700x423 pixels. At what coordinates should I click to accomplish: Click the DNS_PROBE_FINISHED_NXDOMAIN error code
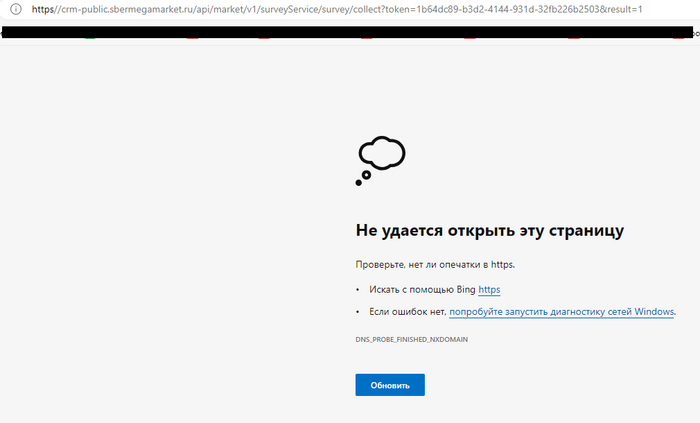412,340
